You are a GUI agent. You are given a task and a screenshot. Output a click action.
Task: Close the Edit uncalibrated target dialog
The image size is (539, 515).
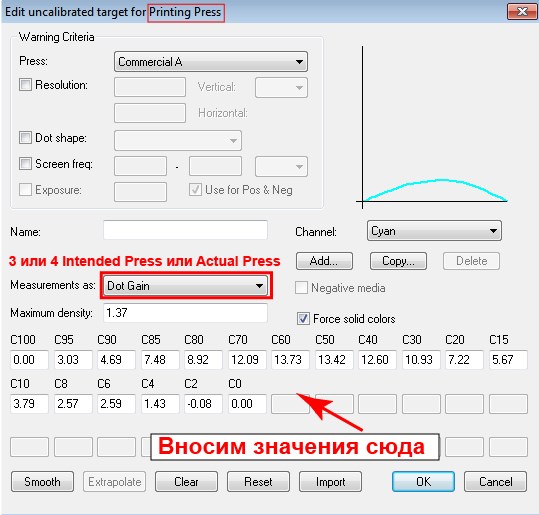pos(522,11)
